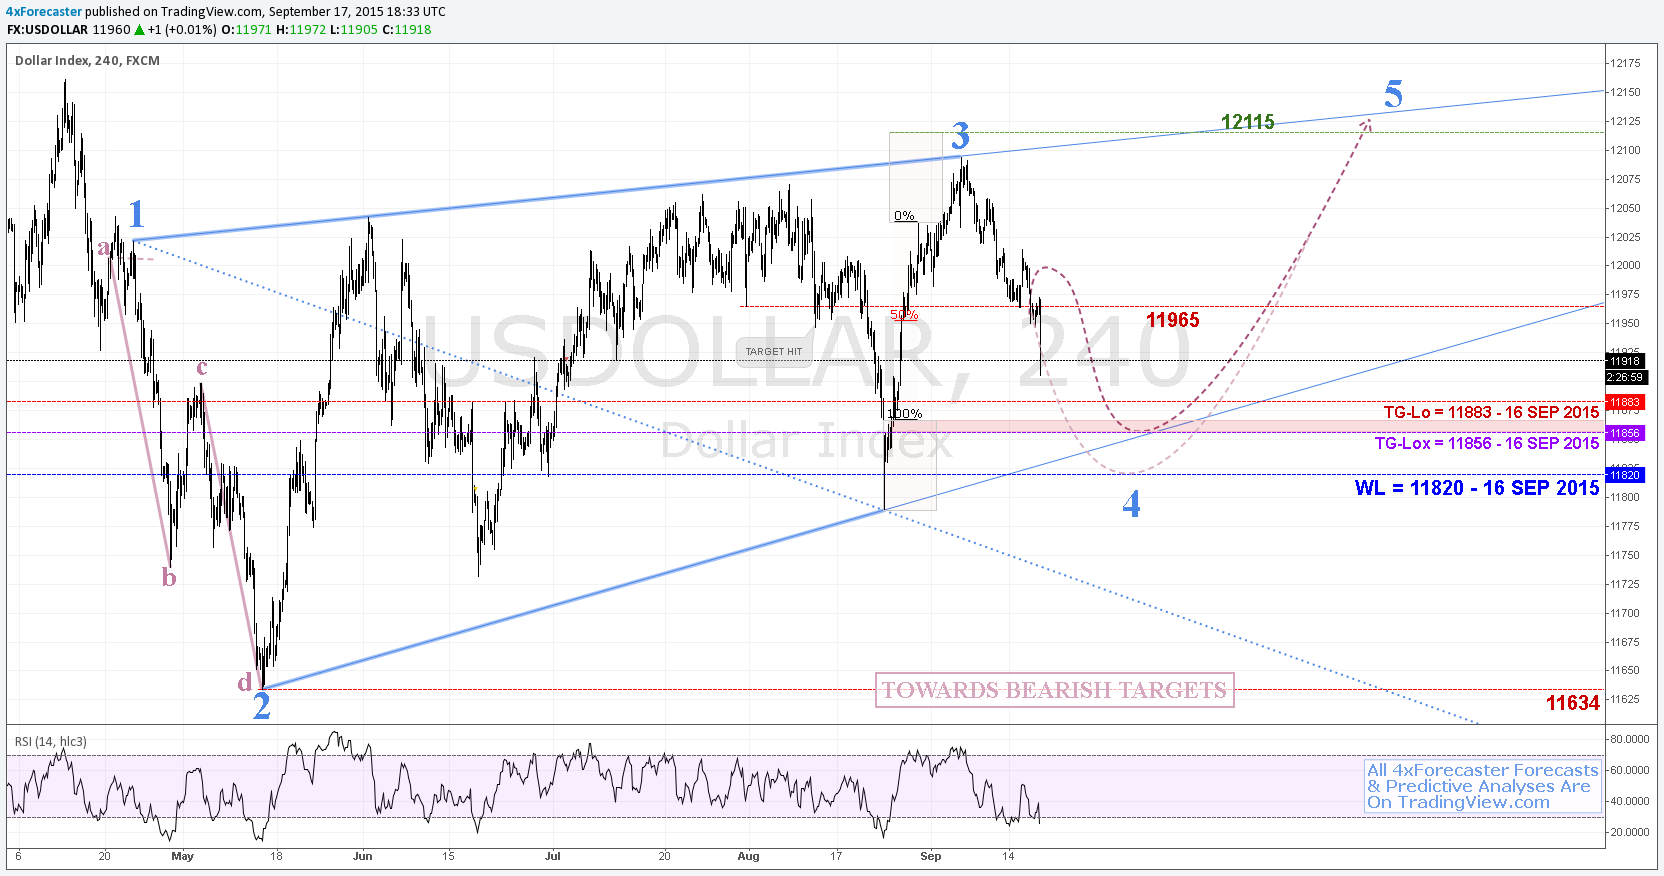Click wave label 5 at the upper right
This screenshot has height=876, width=1664.
[x=1393, y=94]
